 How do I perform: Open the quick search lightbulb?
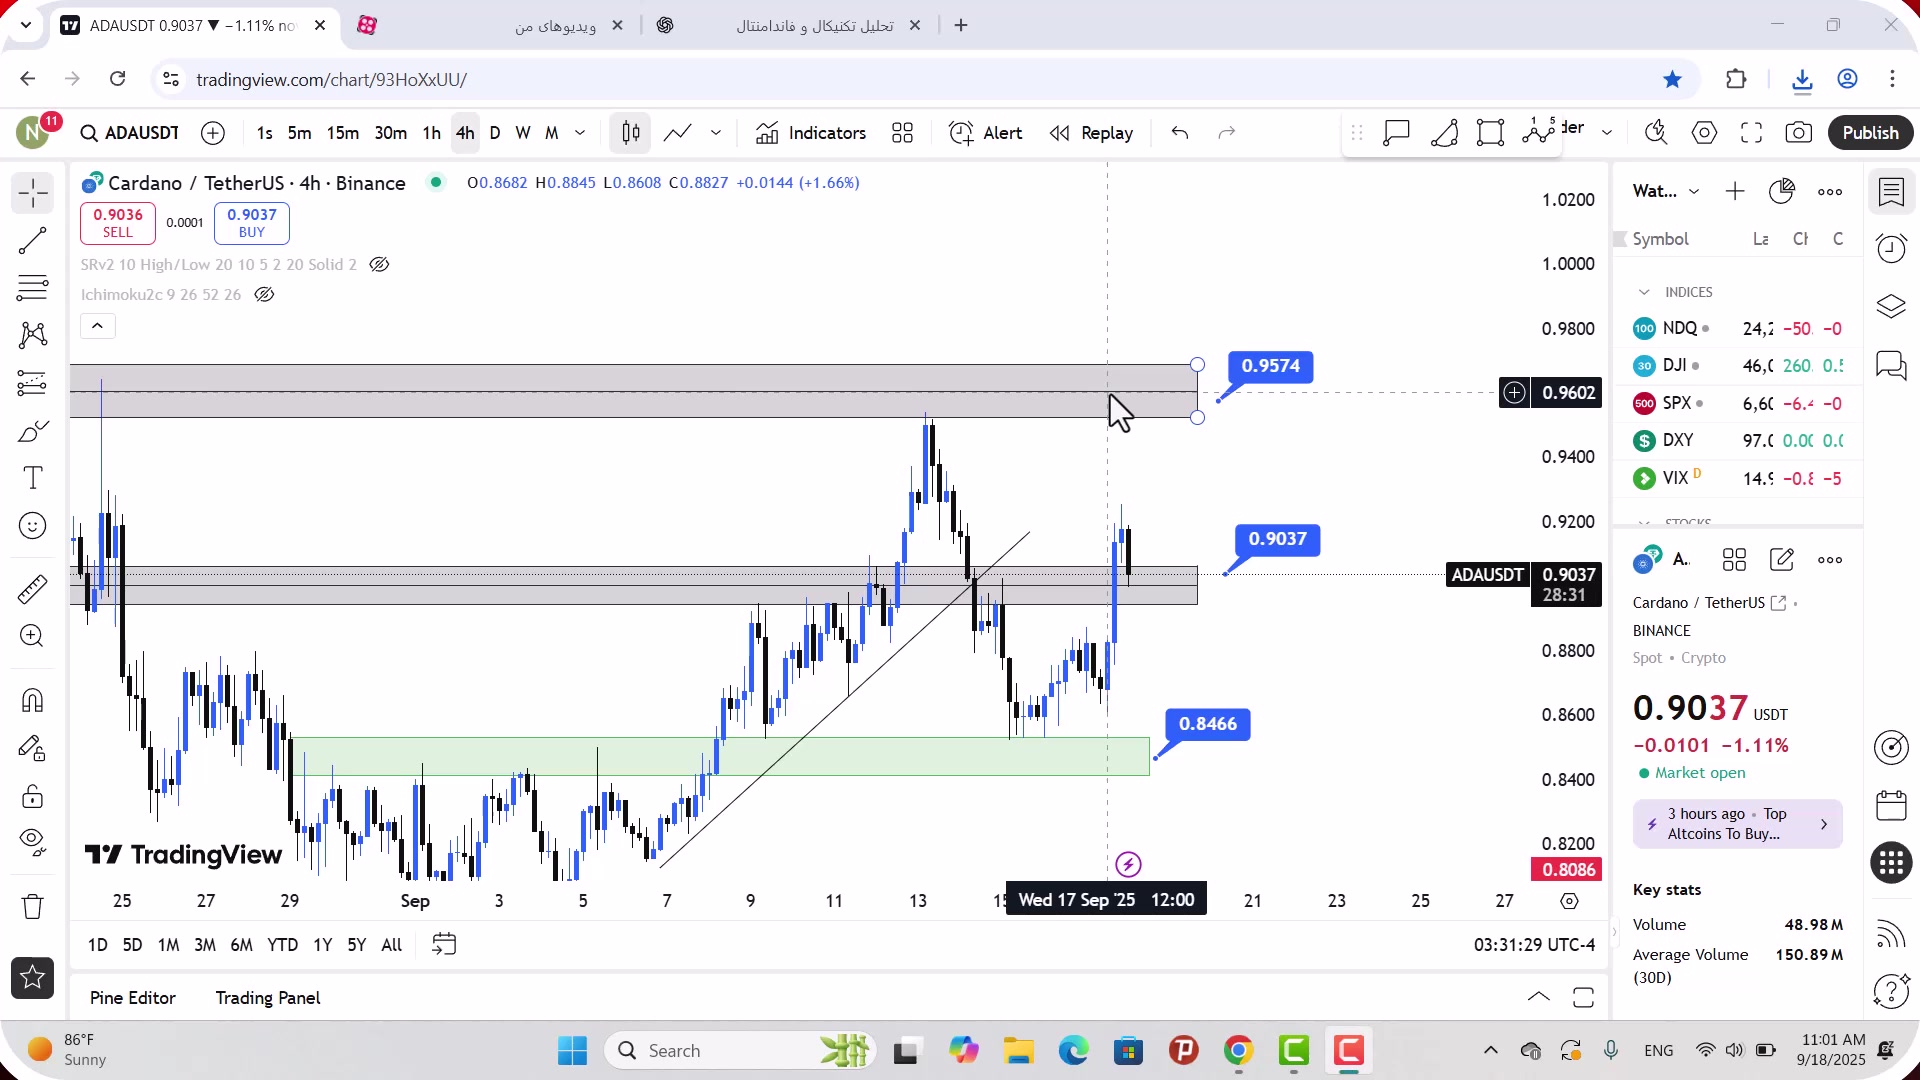pyautogui.click(x=1657, y=133)
